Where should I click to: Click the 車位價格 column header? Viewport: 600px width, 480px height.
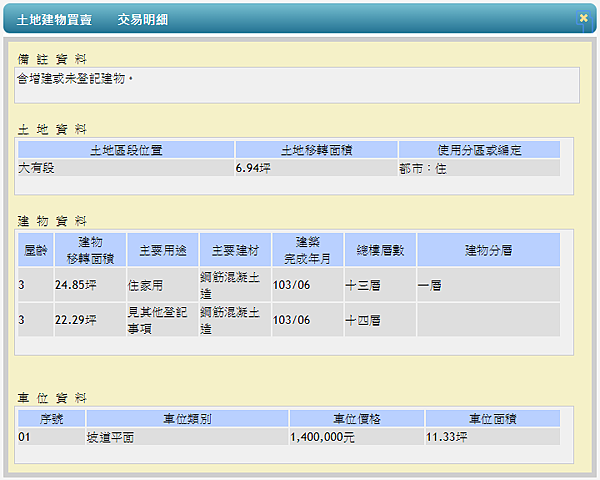pyautogui.click(x=357, y=418)
